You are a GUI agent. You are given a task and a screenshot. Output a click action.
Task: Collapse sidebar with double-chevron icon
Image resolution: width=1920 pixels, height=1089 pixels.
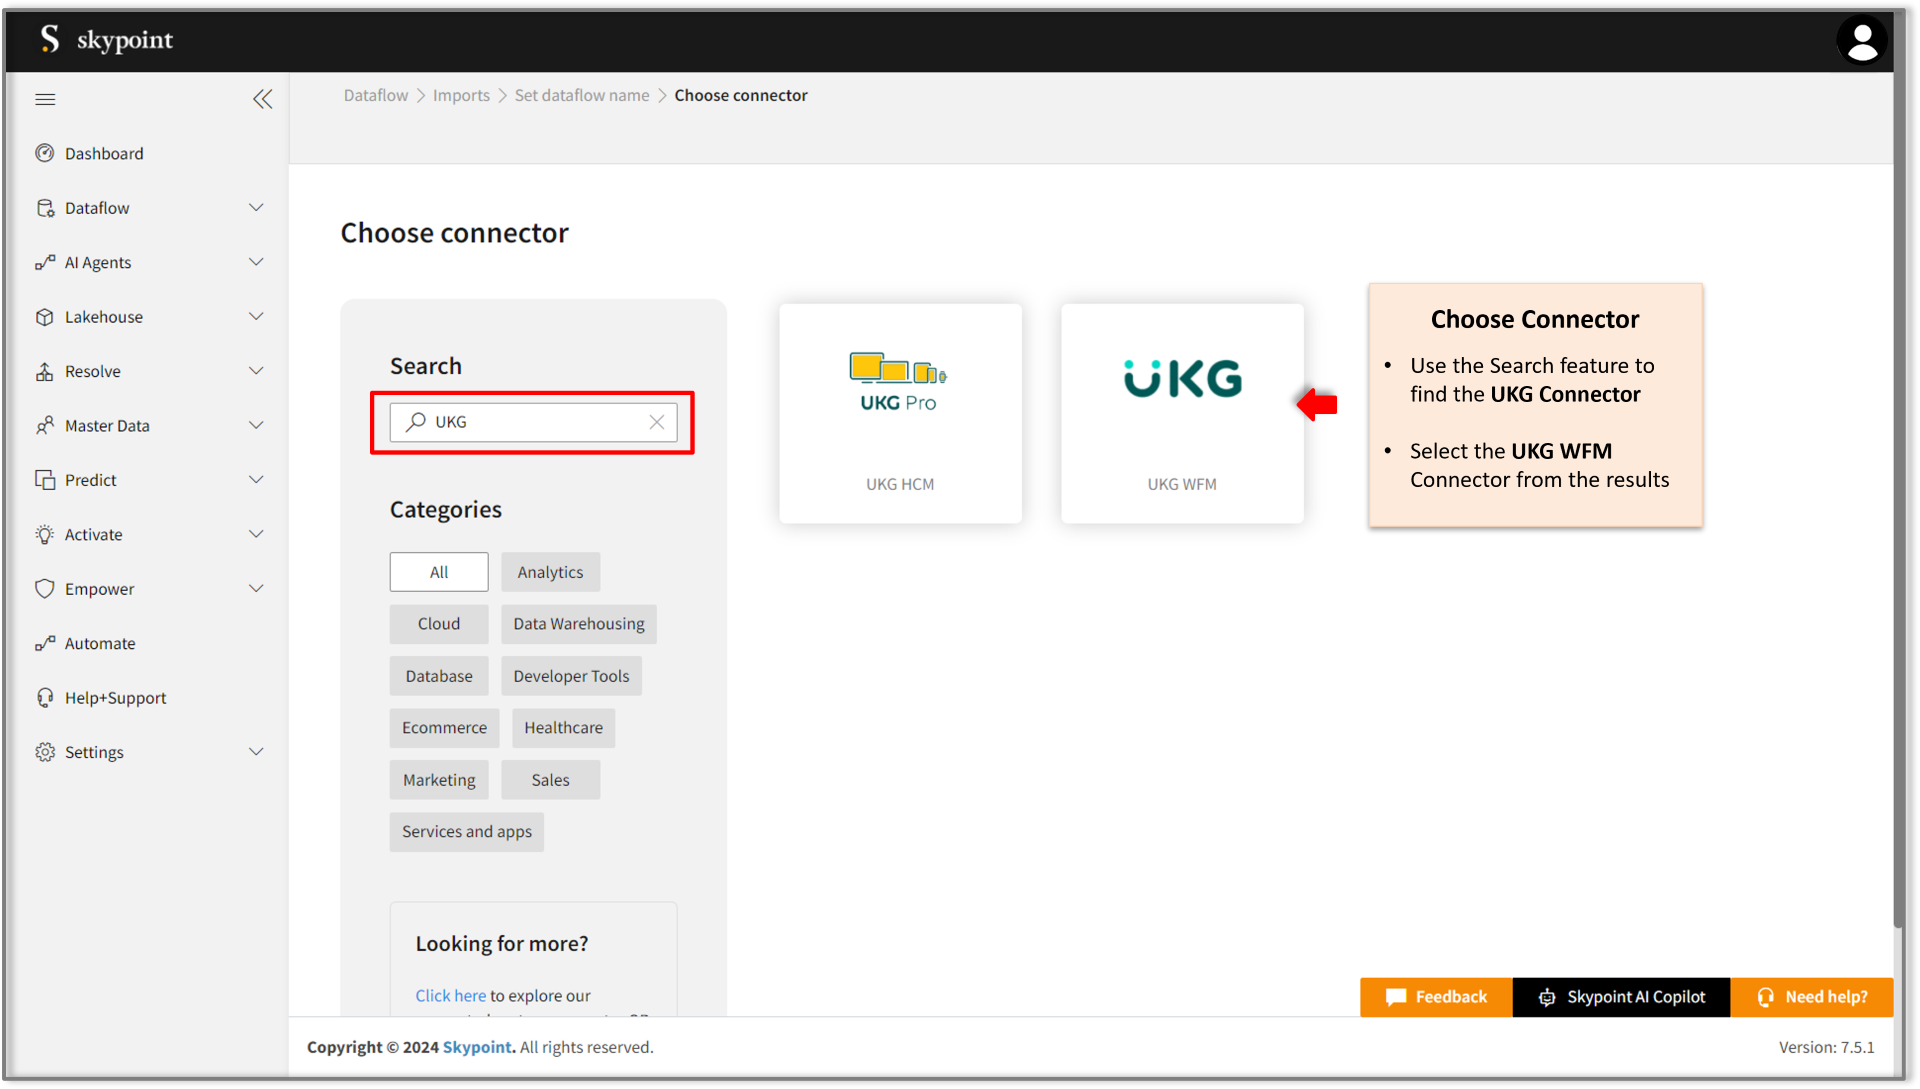[x=262, y=99]
